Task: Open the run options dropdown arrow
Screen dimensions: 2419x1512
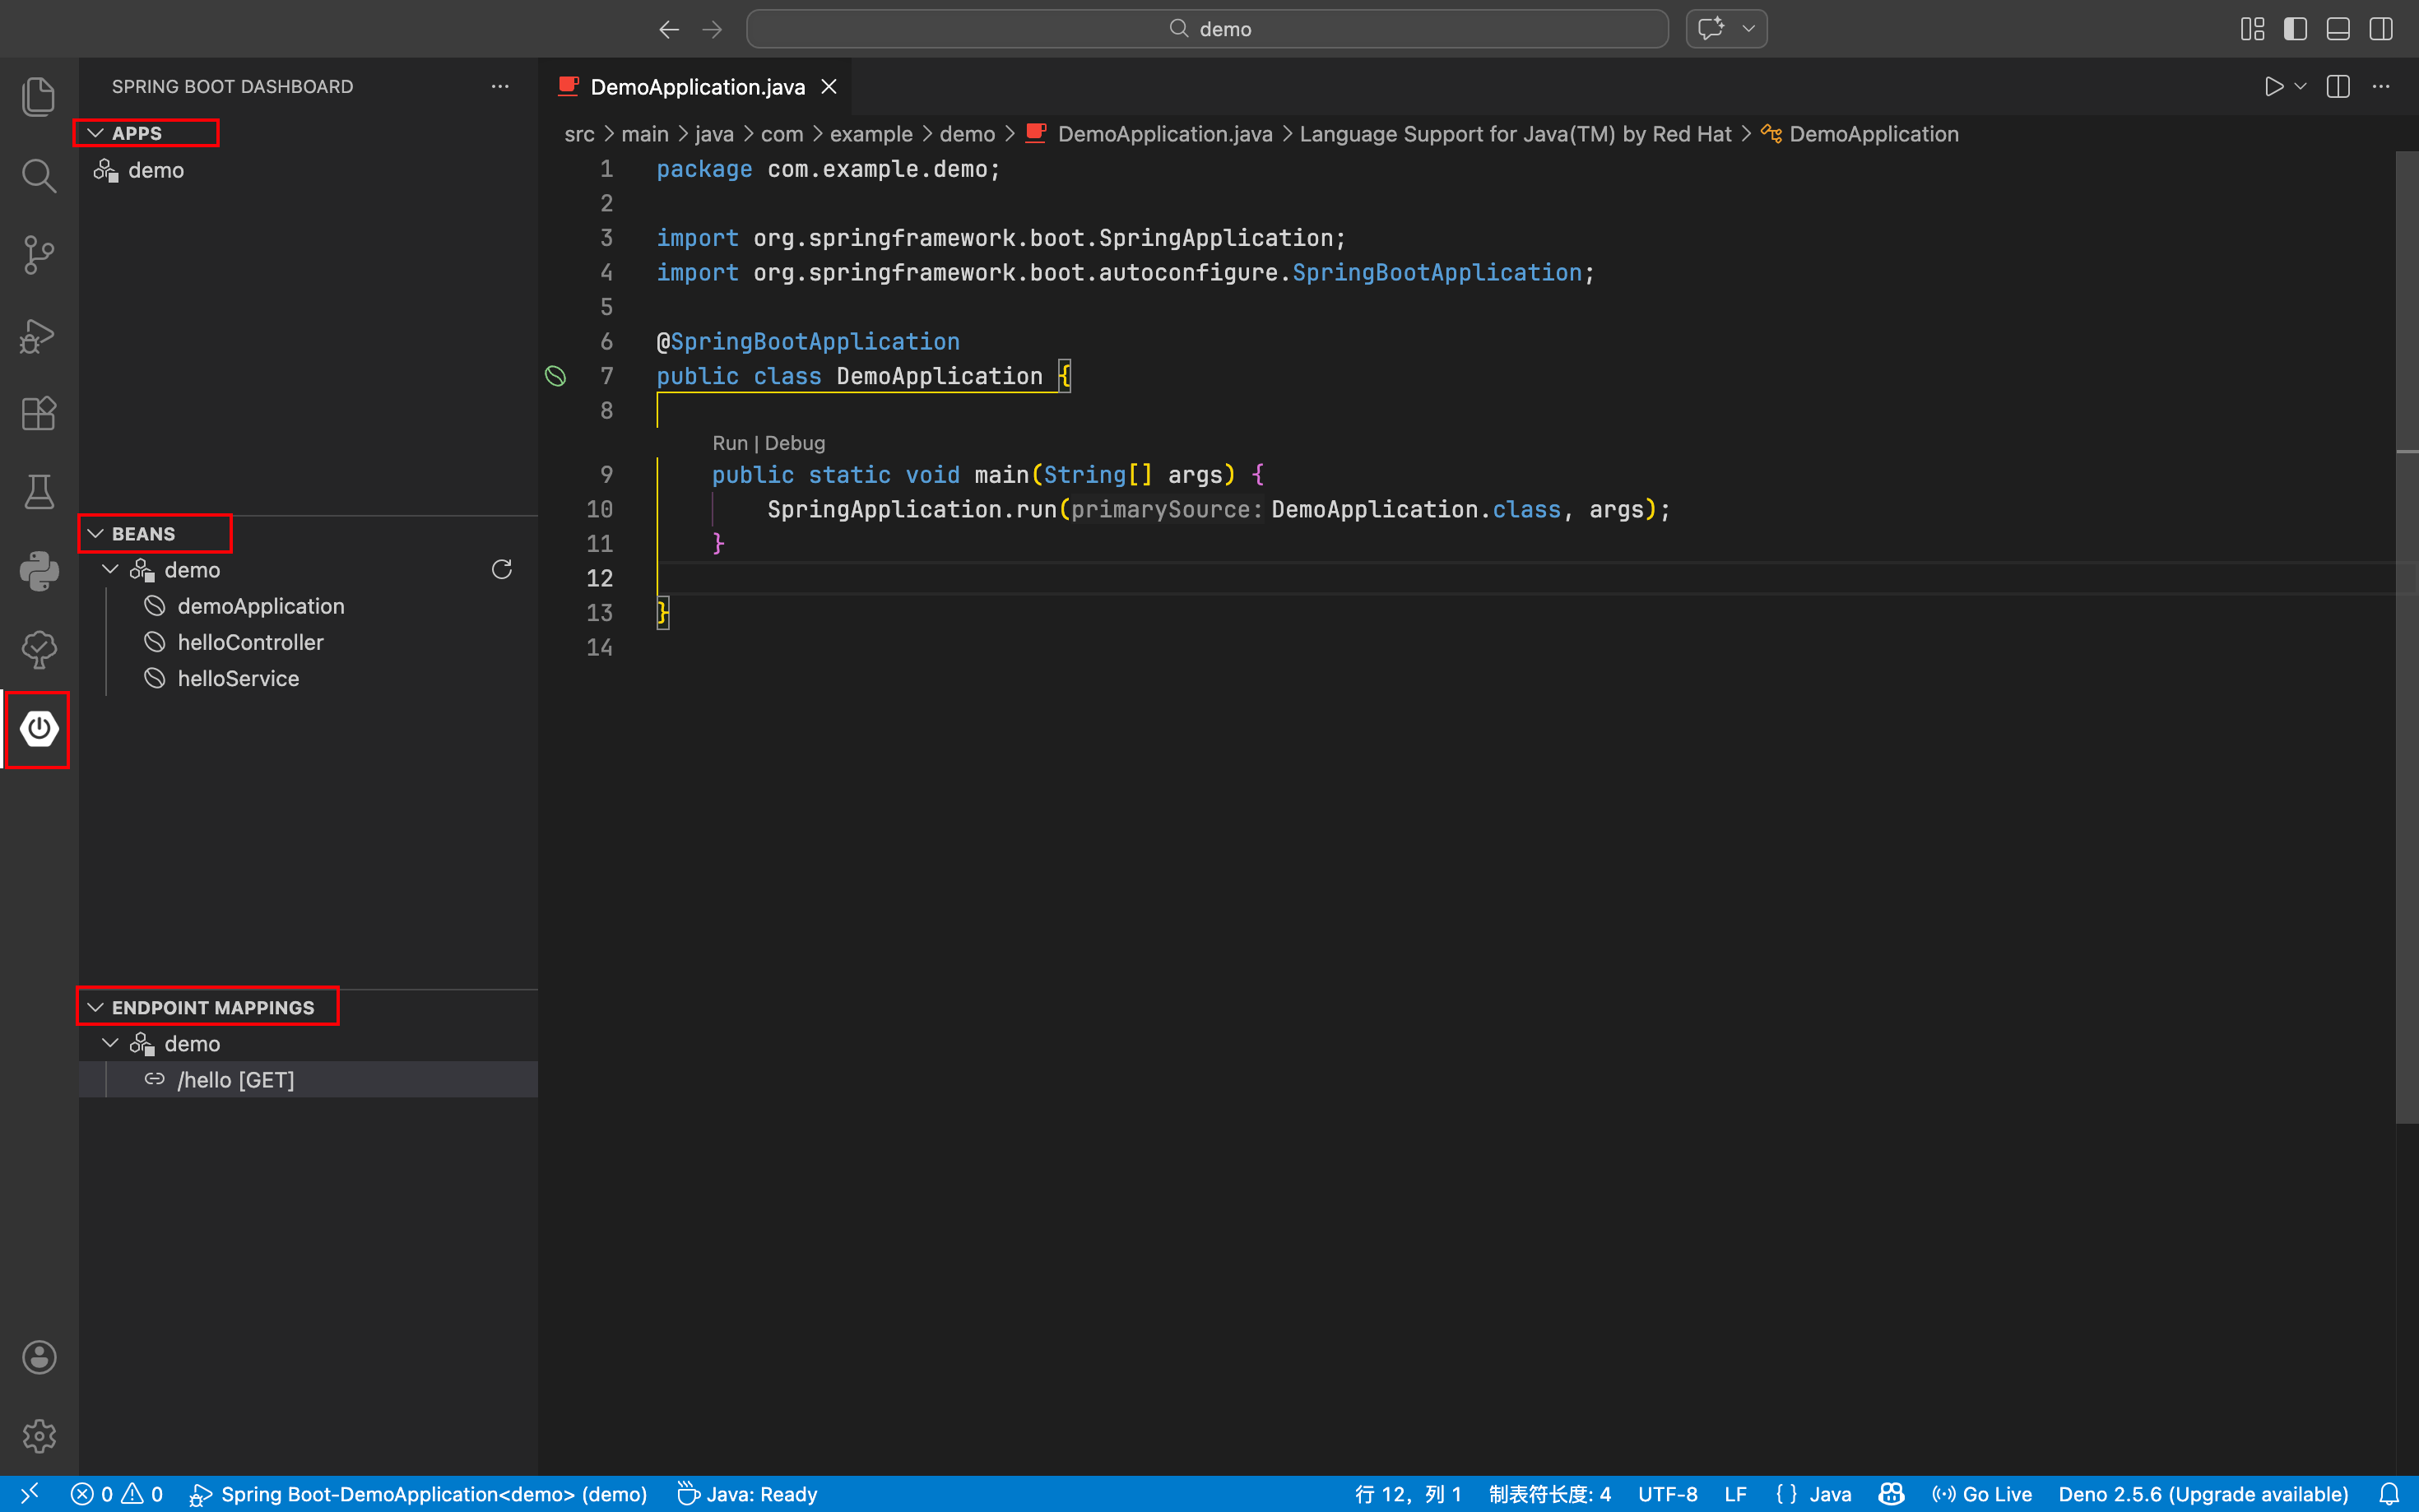Action: 2300,86
